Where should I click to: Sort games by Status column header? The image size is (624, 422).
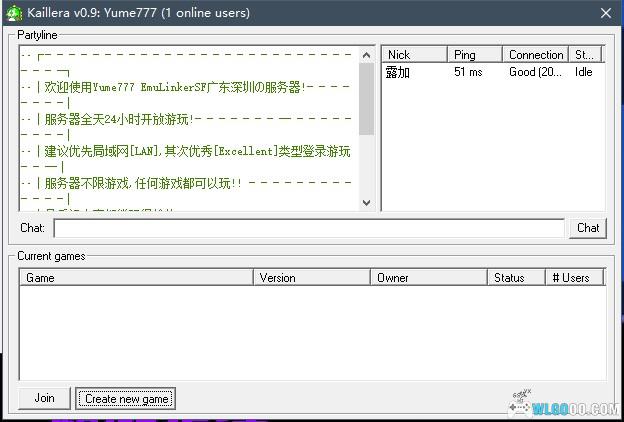(516, 277)
